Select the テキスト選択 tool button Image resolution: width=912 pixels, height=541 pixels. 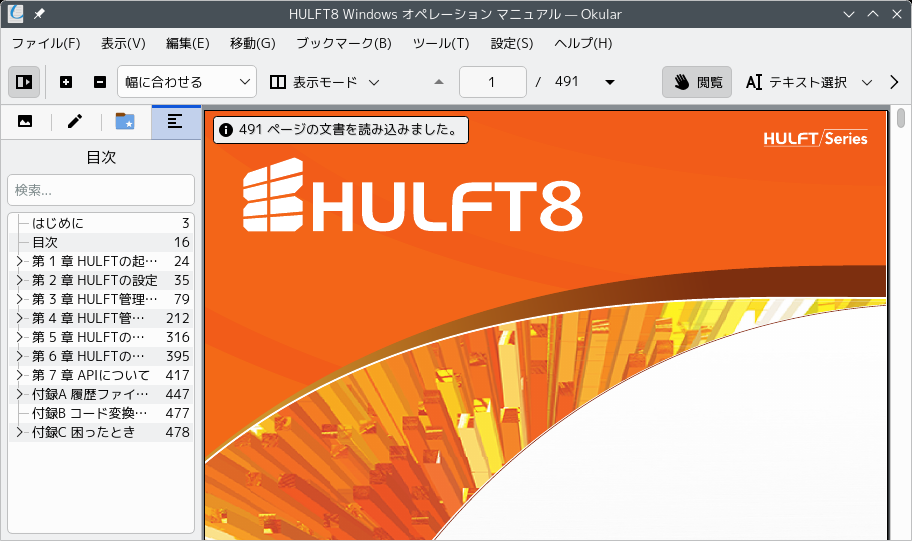[796, 82]
